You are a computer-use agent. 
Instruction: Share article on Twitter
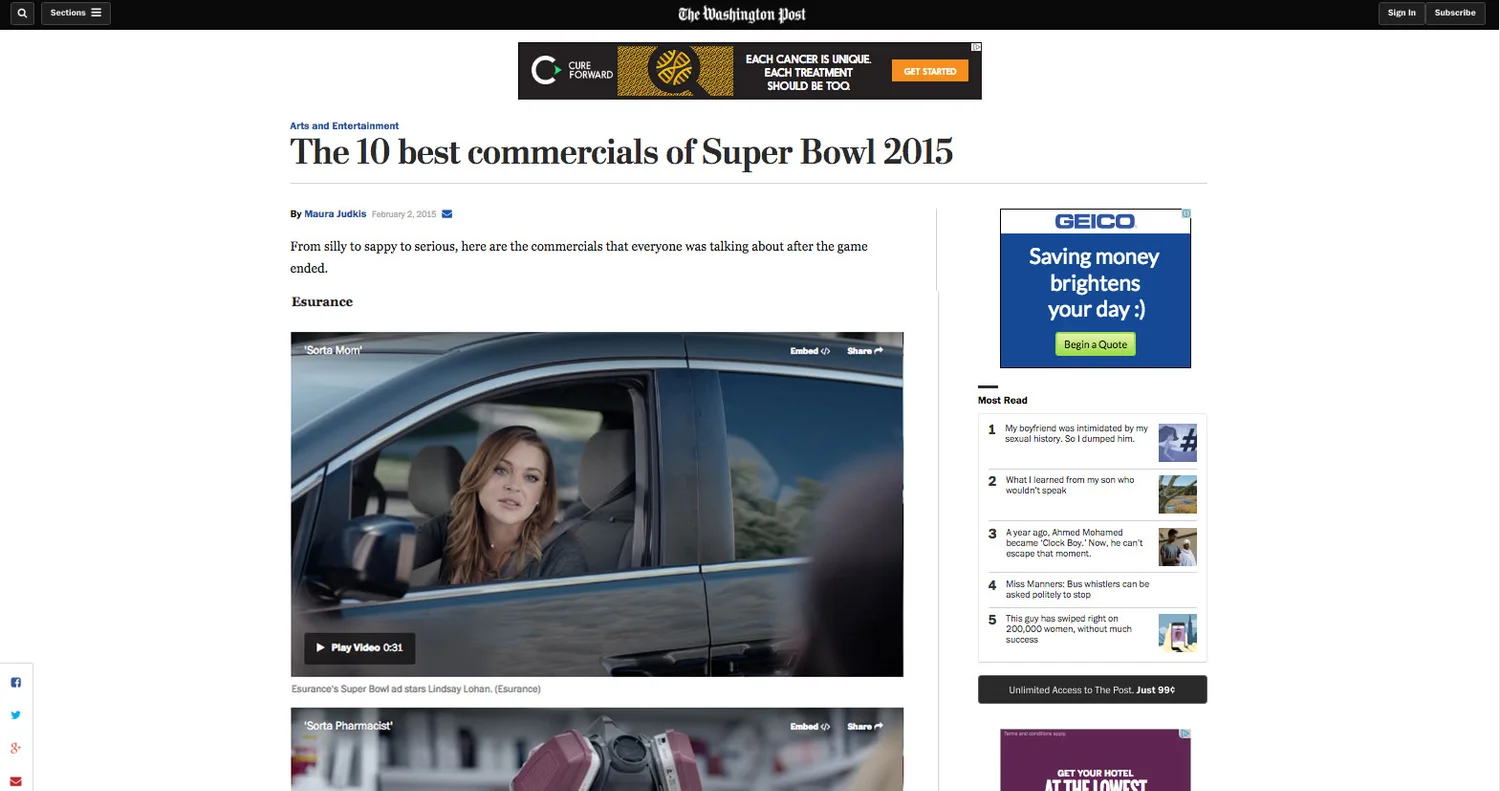16,715
